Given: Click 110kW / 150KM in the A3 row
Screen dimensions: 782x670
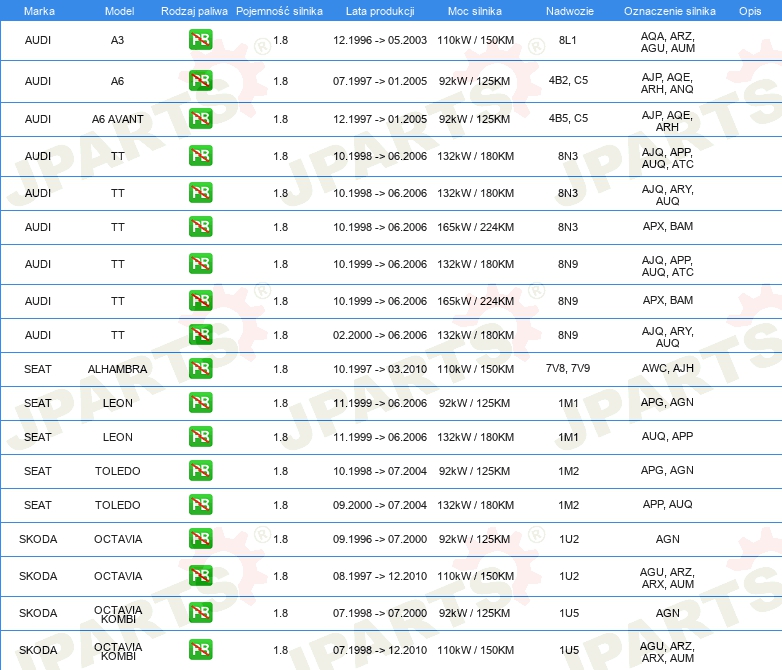Looking at the screenshot, I should [475, 40].
